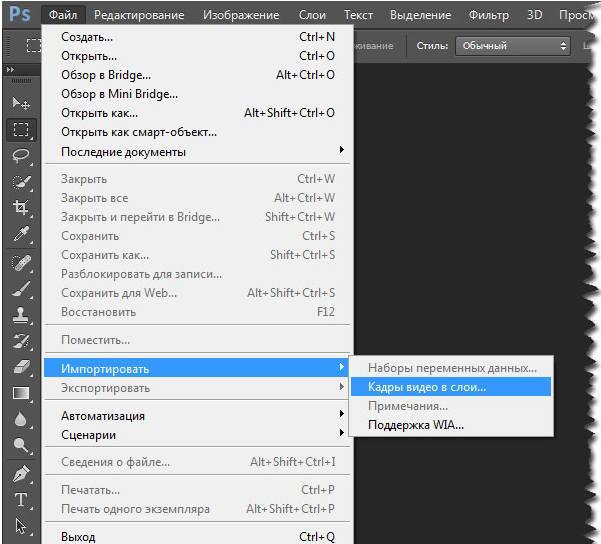
Task: Choose Сохранить menu entry
Action: click(197, 236)
